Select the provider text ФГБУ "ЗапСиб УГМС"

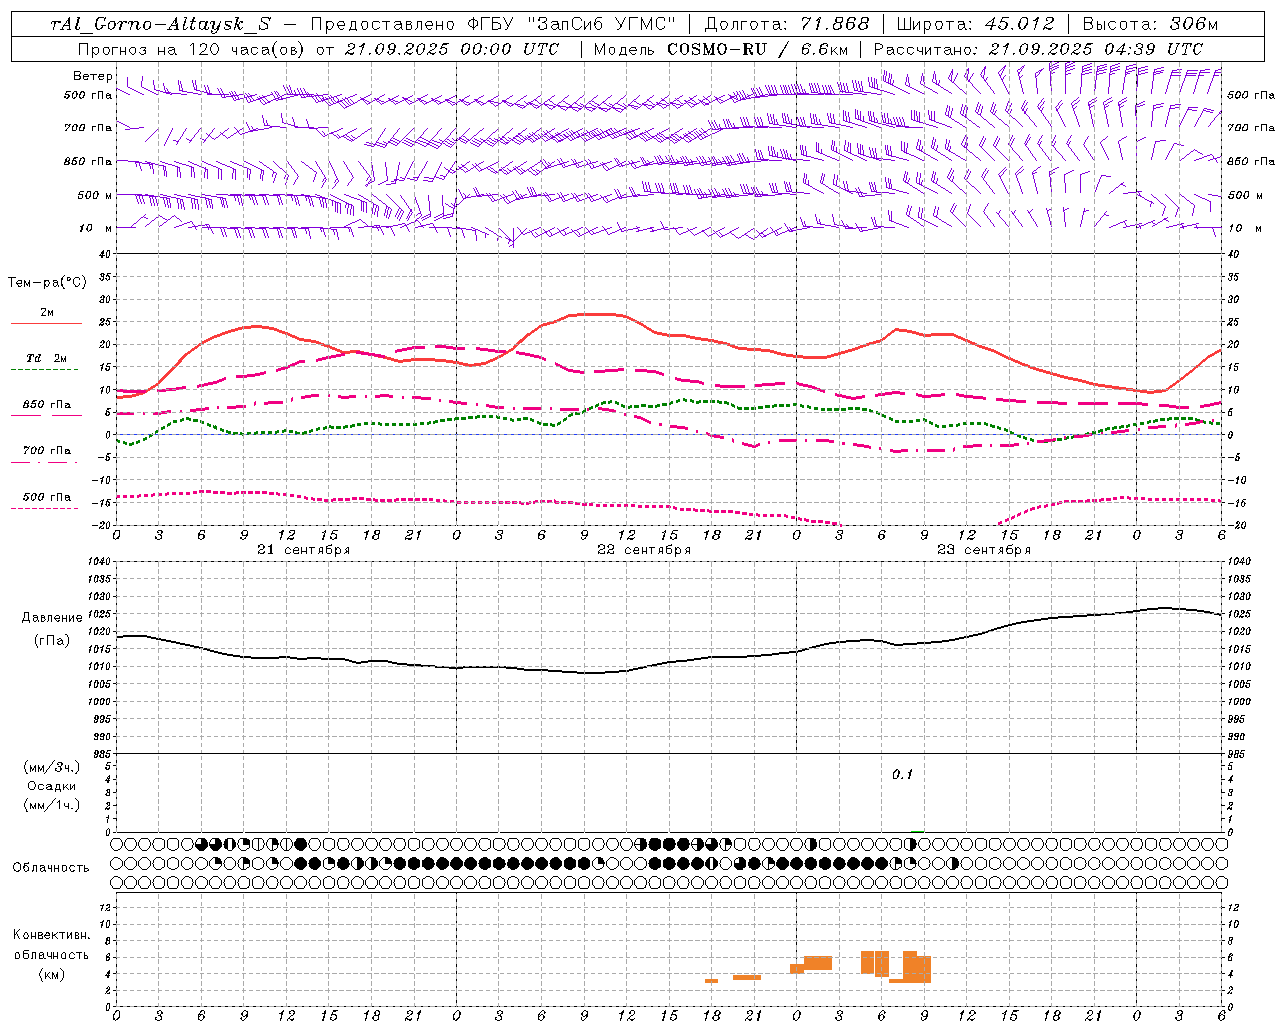pos(570,24)
